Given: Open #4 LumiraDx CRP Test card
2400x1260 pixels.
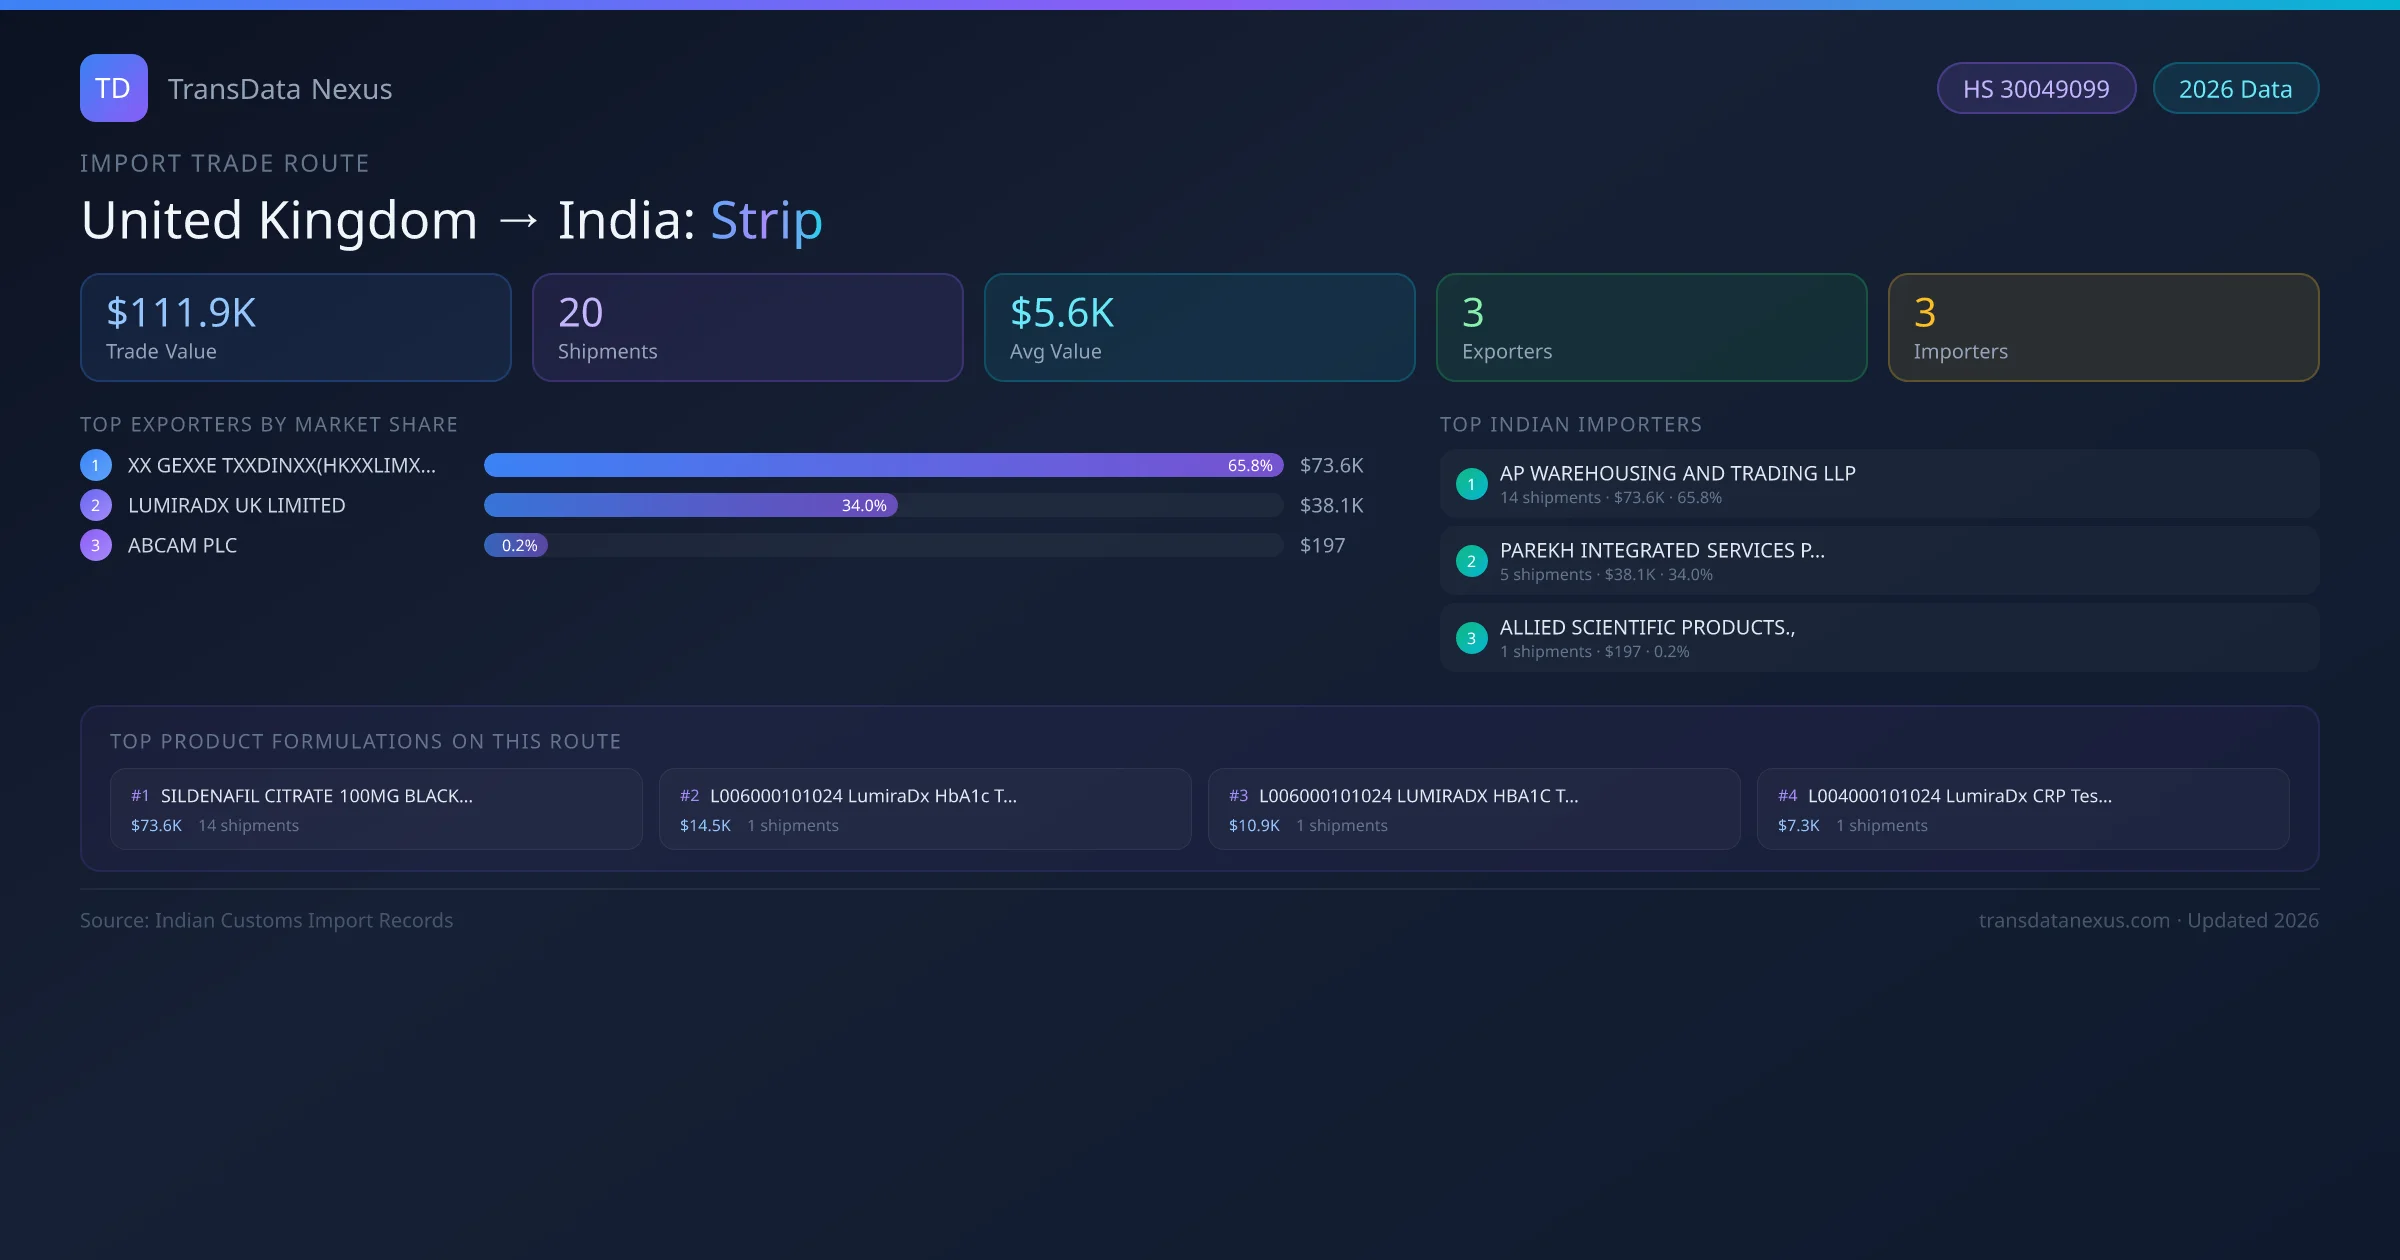Looking at the screenshot, I should (x=2022, y=809).
